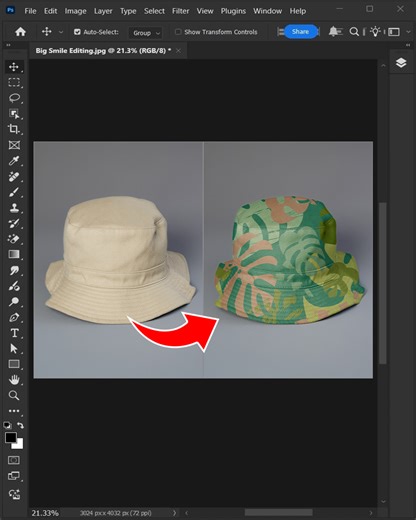Open the Discover lightbulb panel
This screenshot has height=520, width=416.
[x=375, y=32]
